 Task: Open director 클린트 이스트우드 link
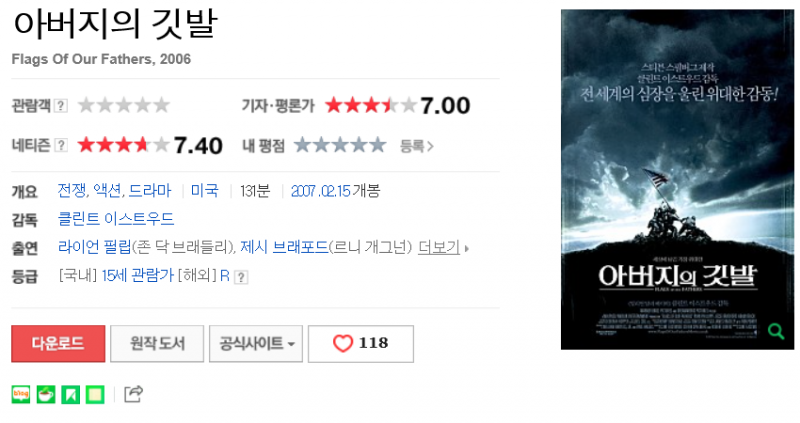click(x=116, y=219)
